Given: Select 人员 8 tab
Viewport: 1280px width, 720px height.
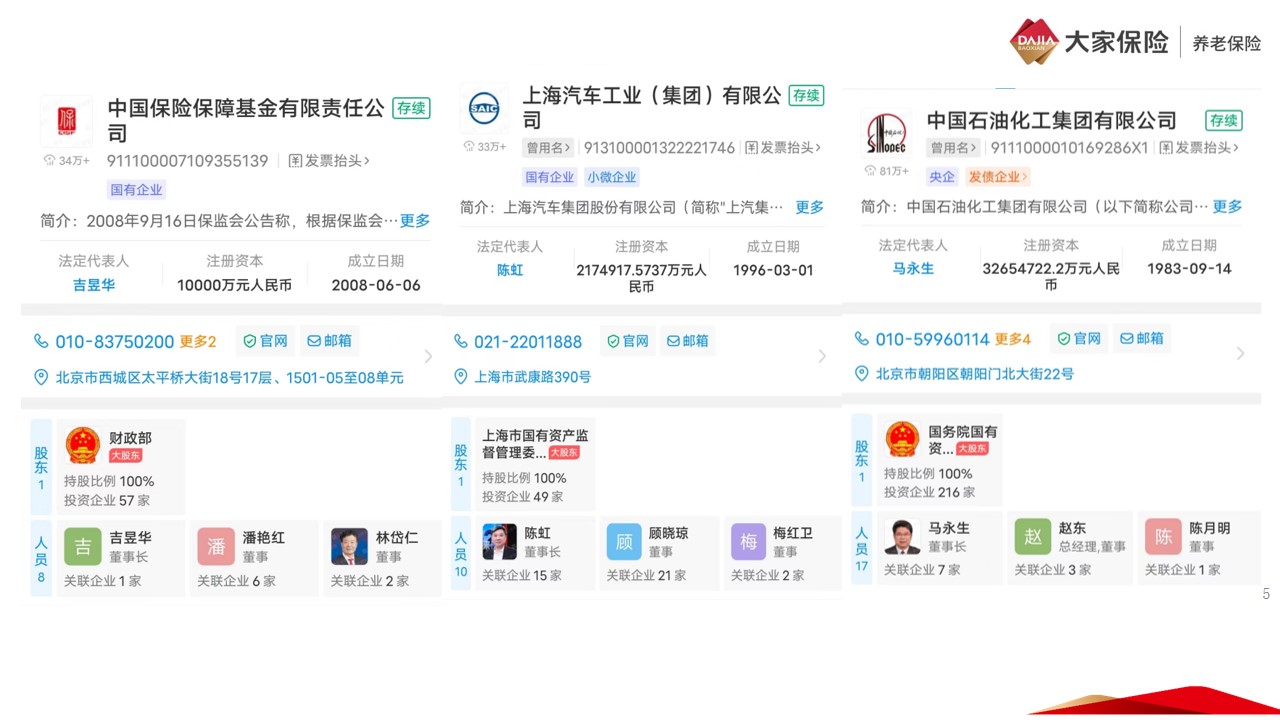Looking at the screenshot, I should pyautogui.click(x=41, y=558).
